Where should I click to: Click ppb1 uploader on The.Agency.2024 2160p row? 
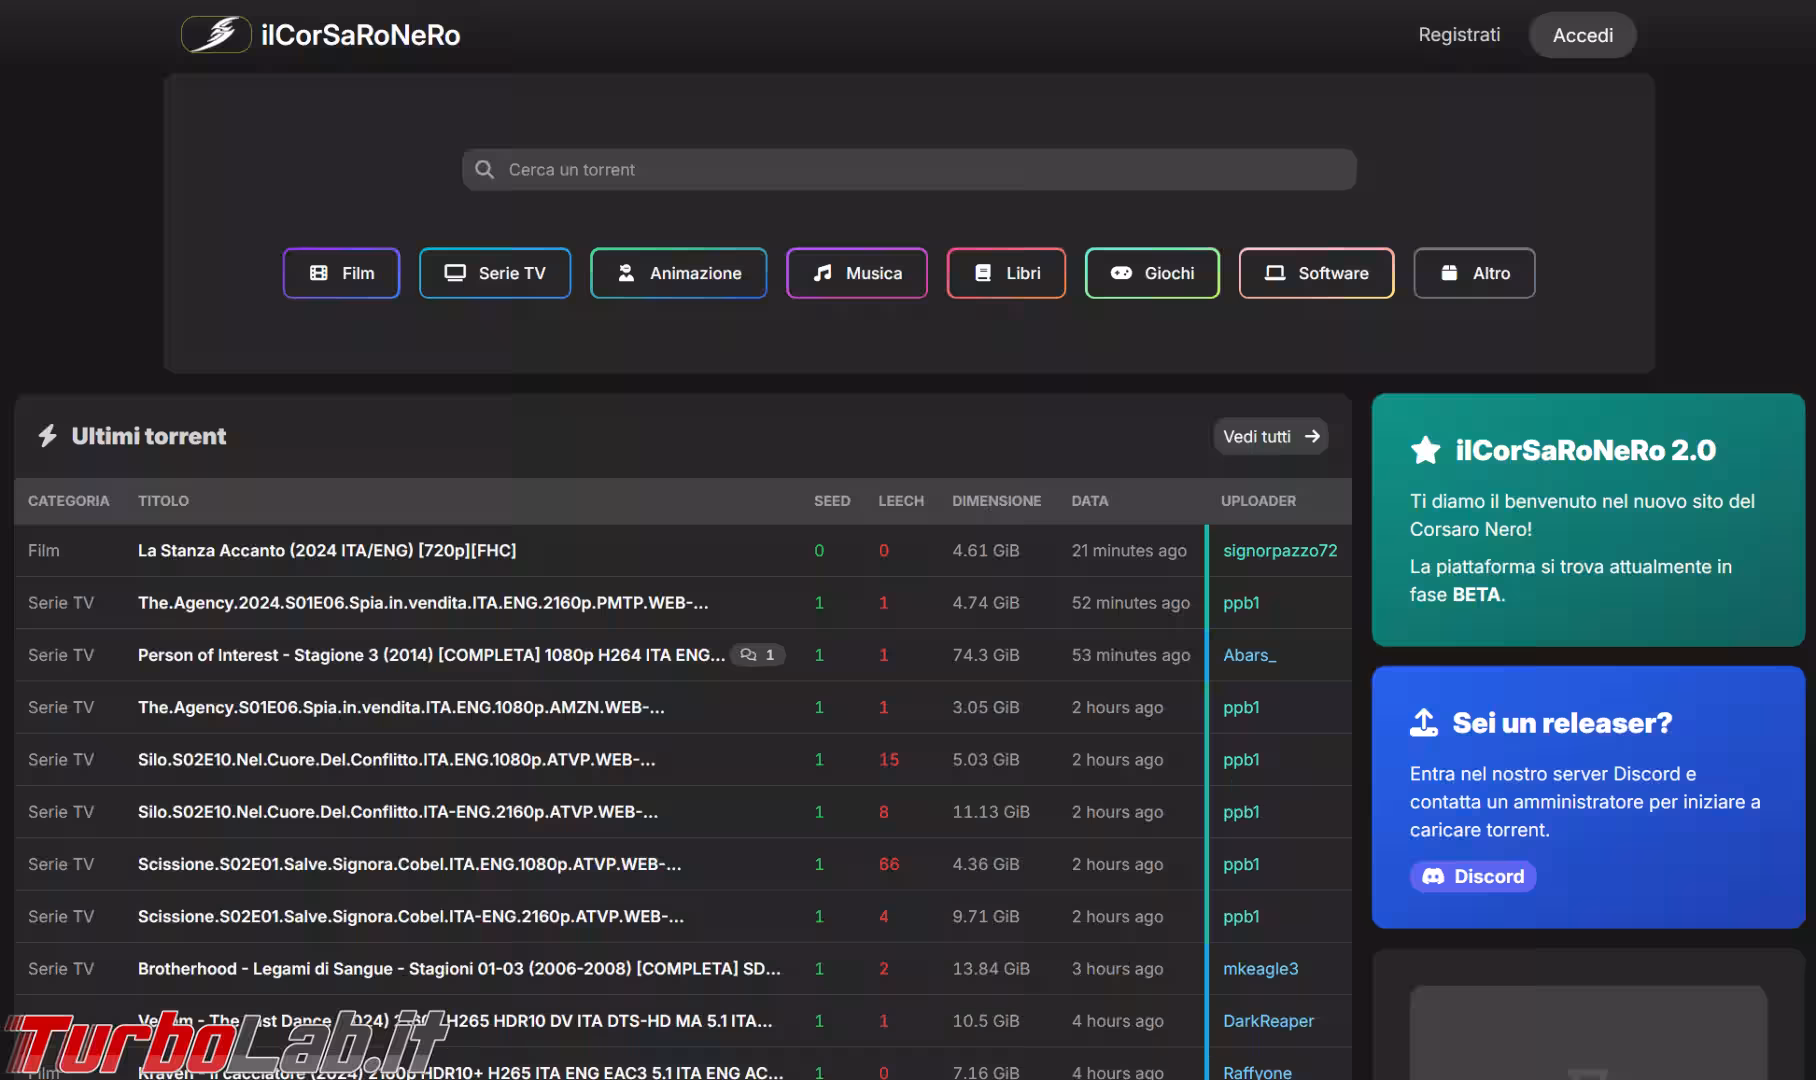1241,603
